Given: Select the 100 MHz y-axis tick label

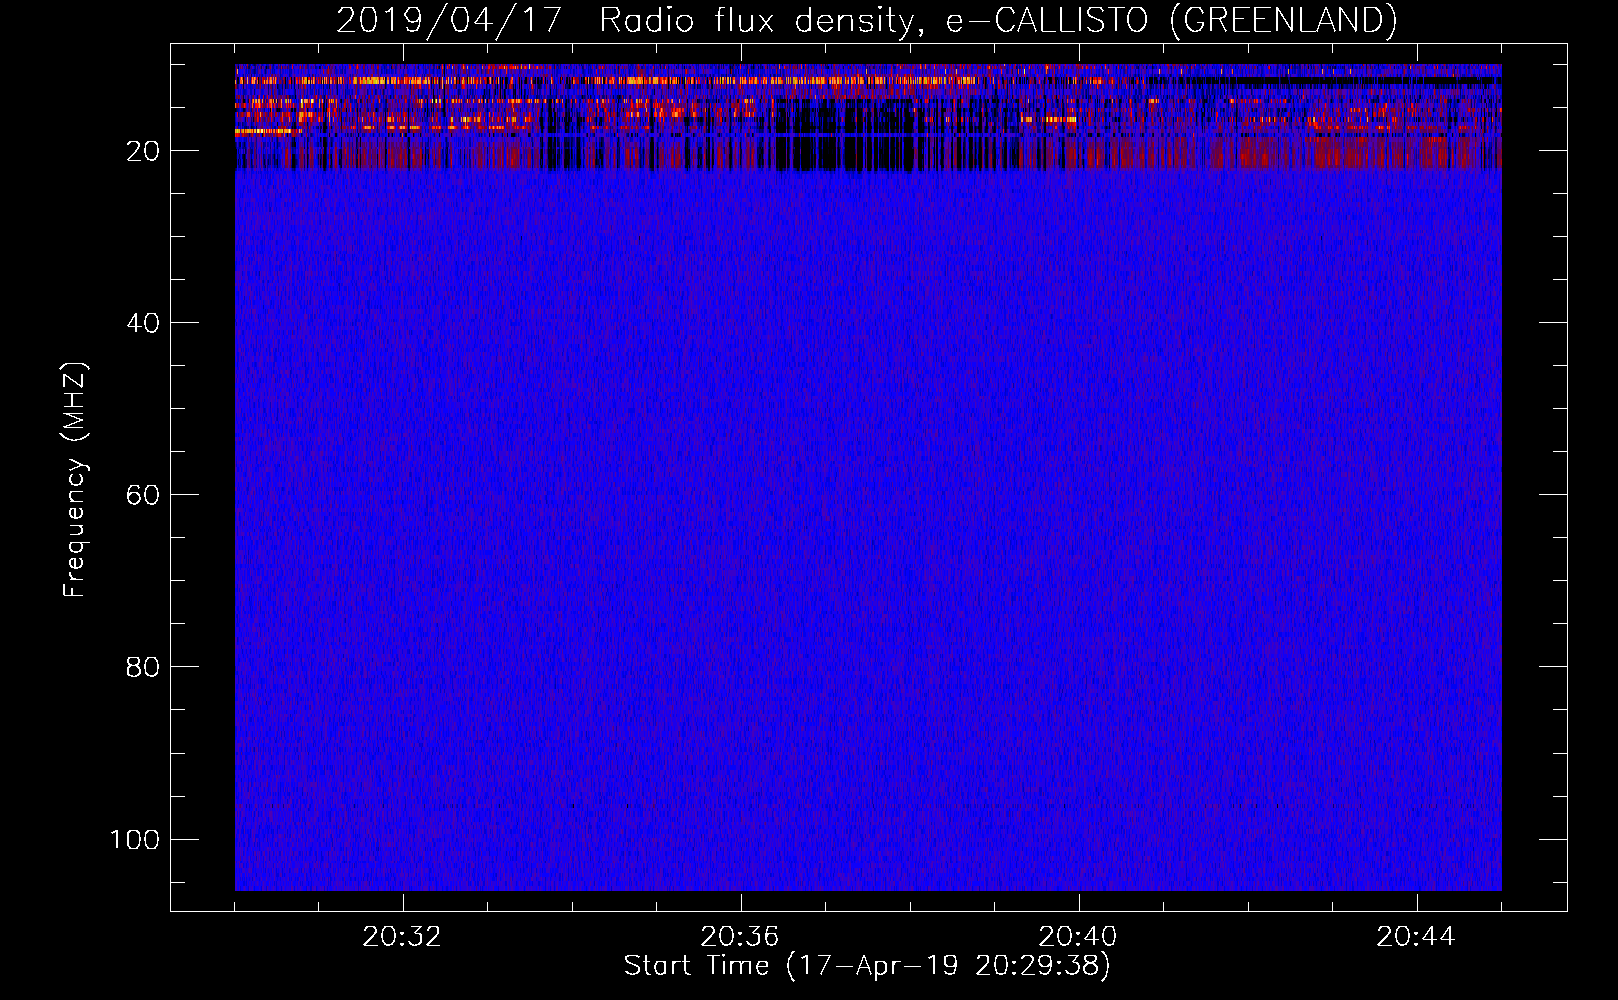Looking at the screenshot, I should (x=135, y=839).
